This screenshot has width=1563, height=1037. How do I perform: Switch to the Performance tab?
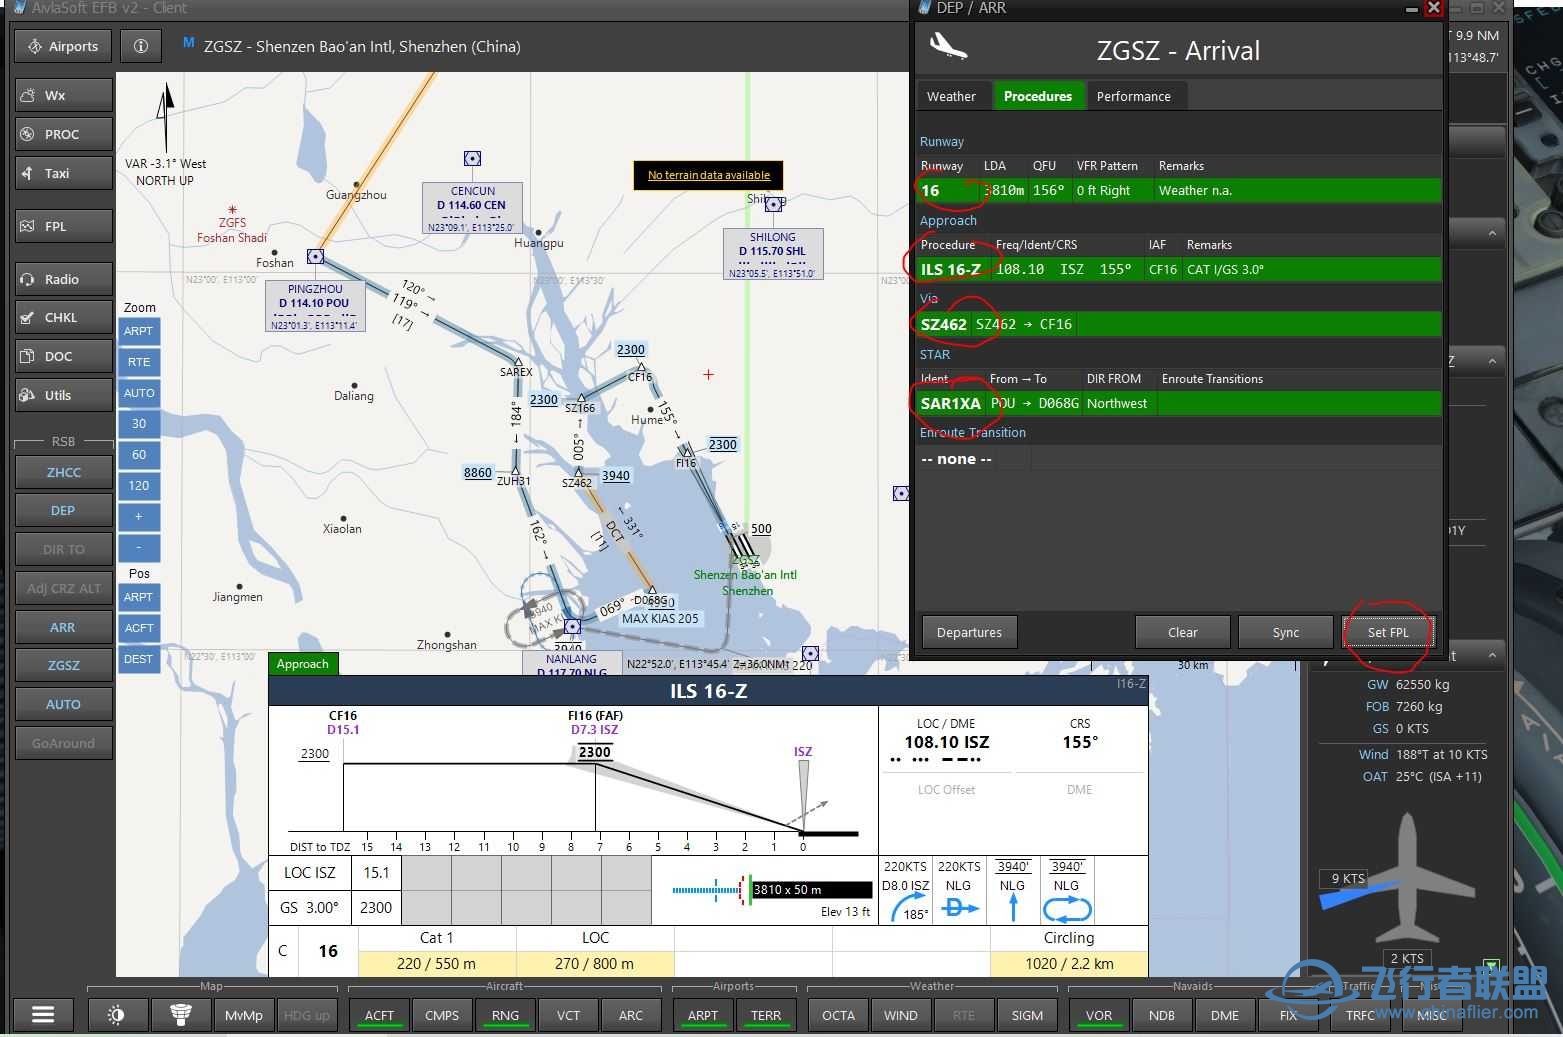1134,95
